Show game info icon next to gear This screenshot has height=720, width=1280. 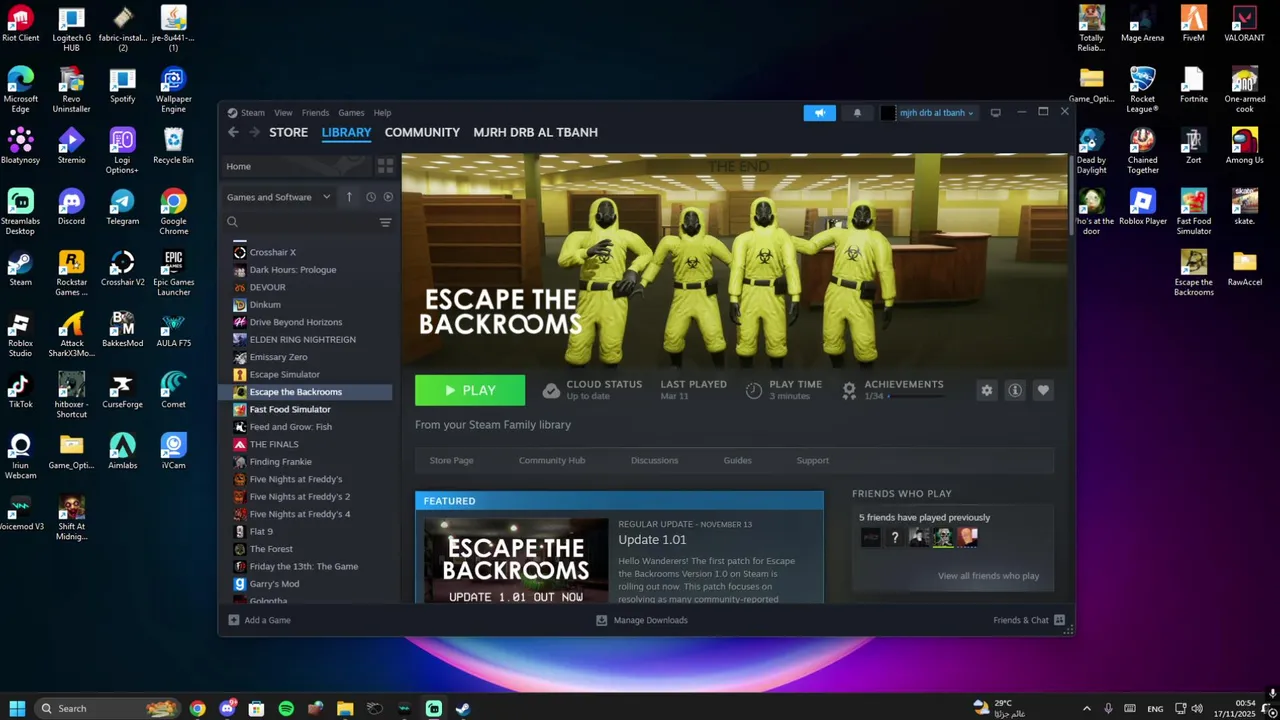click(x=1015, y=390)
